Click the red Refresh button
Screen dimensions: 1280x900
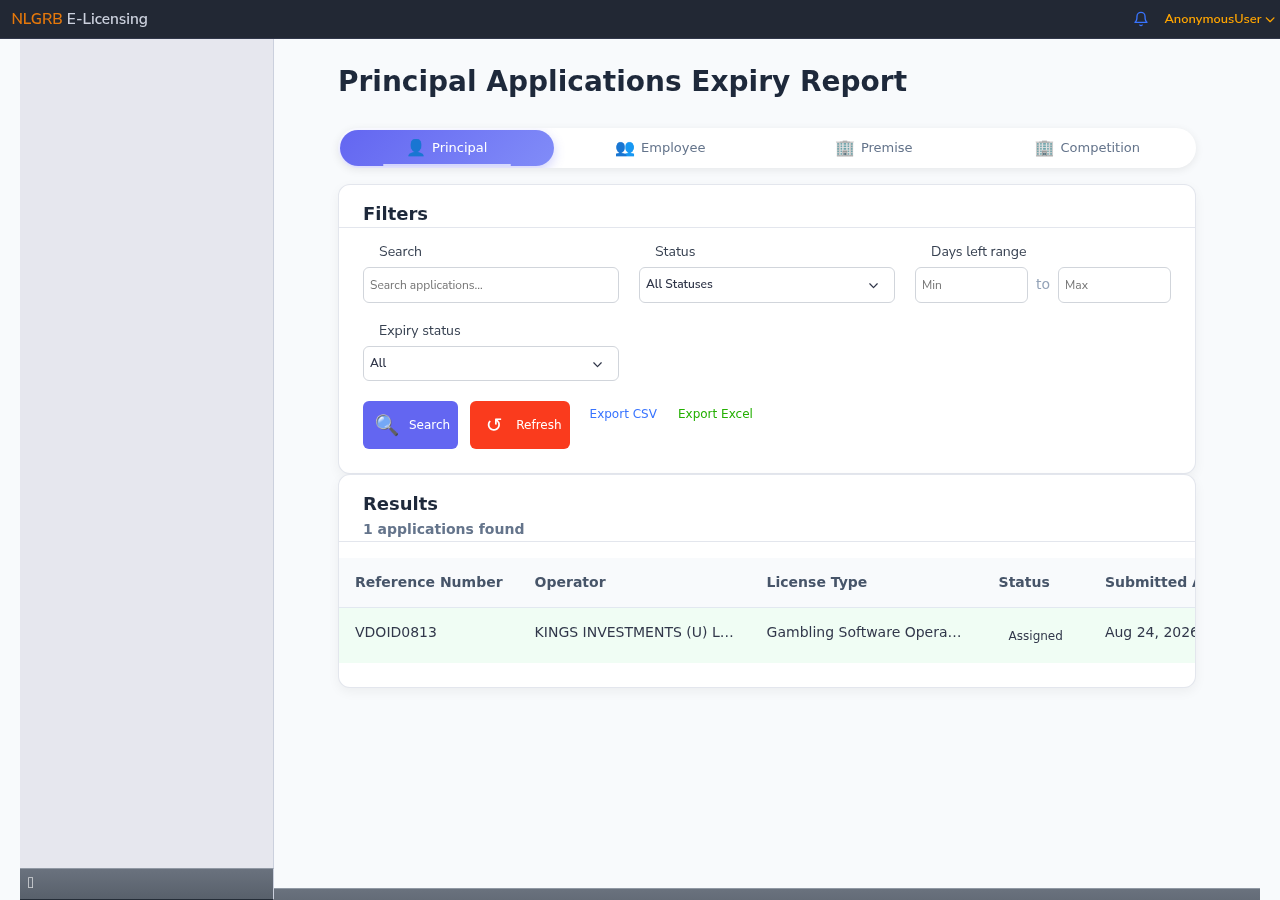coord(520,425)
